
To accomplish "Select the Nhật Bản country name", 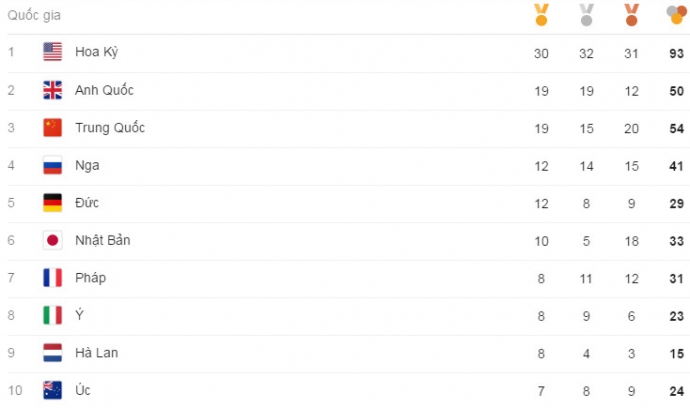I will pos(102,240).
